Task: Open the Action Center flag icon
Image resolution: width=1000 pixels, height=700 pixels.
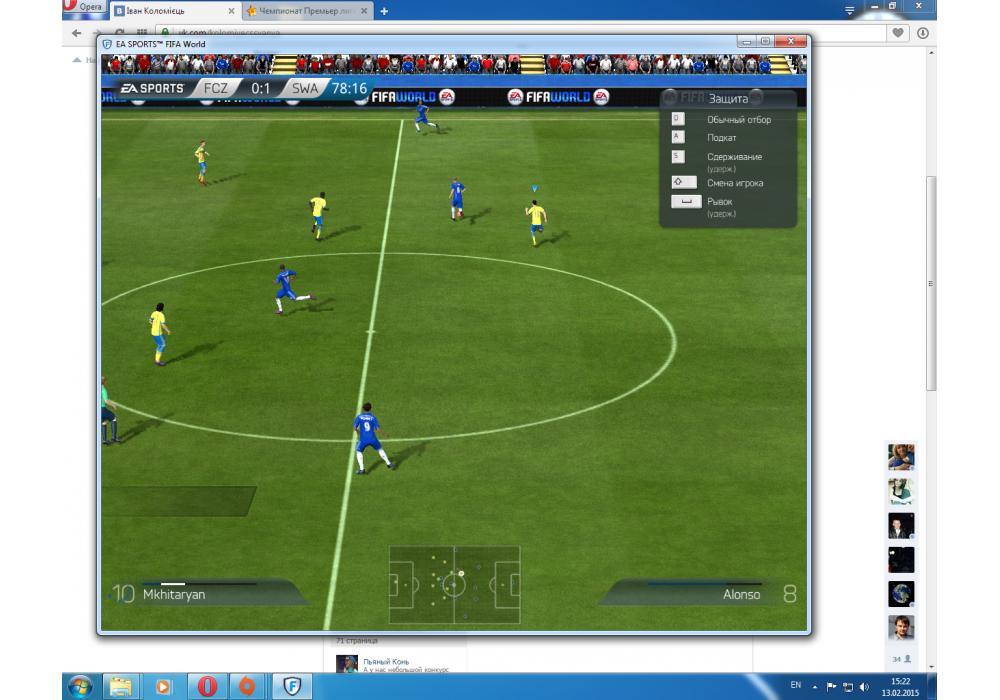Action: tap(831, 687)
